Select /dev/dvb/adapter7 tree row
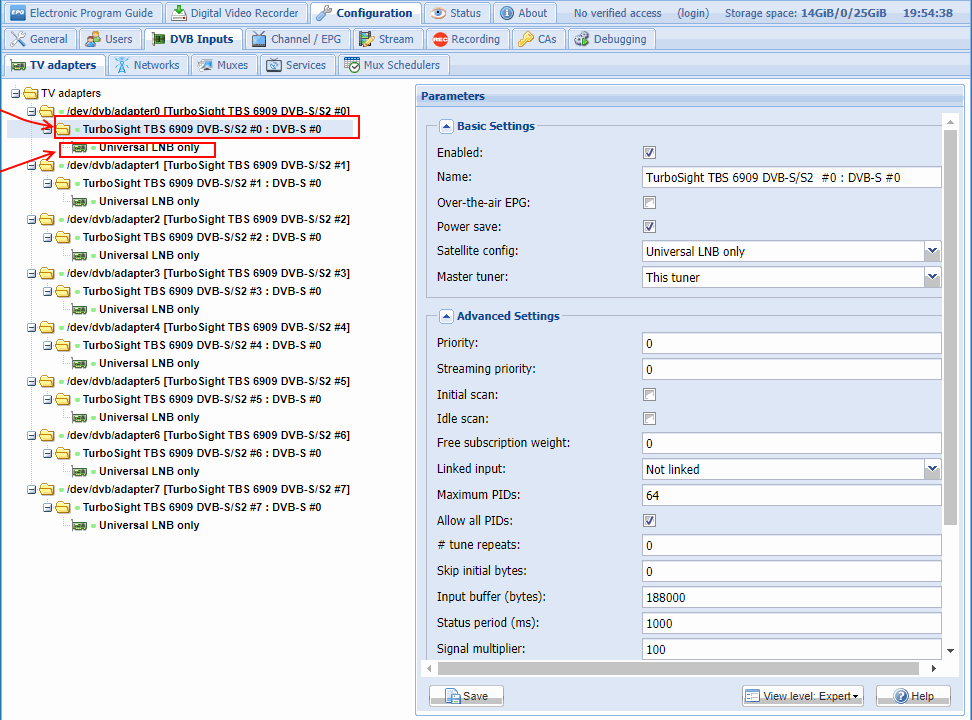972x720 pixels. point(208,489)
